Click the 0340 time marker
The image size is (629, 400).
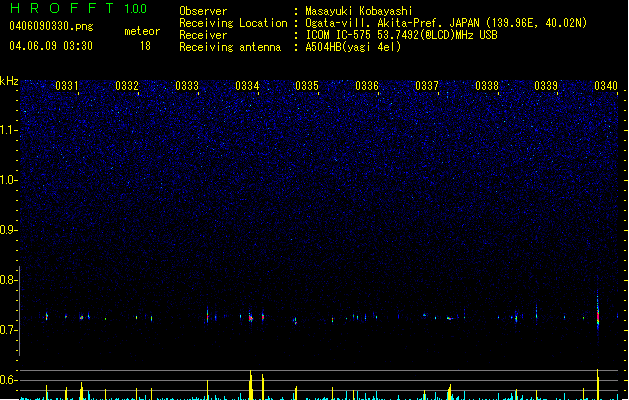tap(606, 85)
